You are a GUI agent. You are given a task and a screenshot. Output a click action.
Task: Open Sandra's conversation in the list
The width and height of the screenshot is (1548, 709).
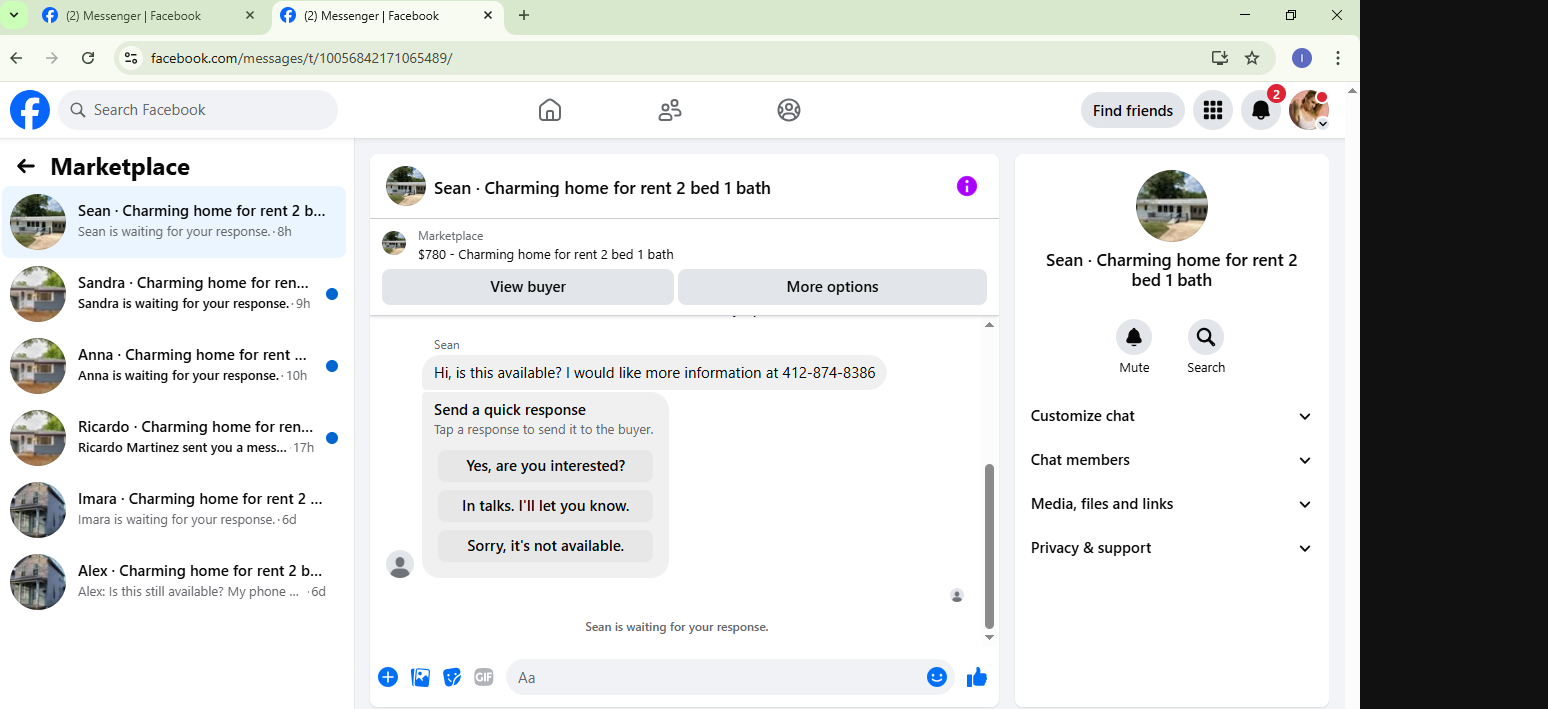coord(174,294)
